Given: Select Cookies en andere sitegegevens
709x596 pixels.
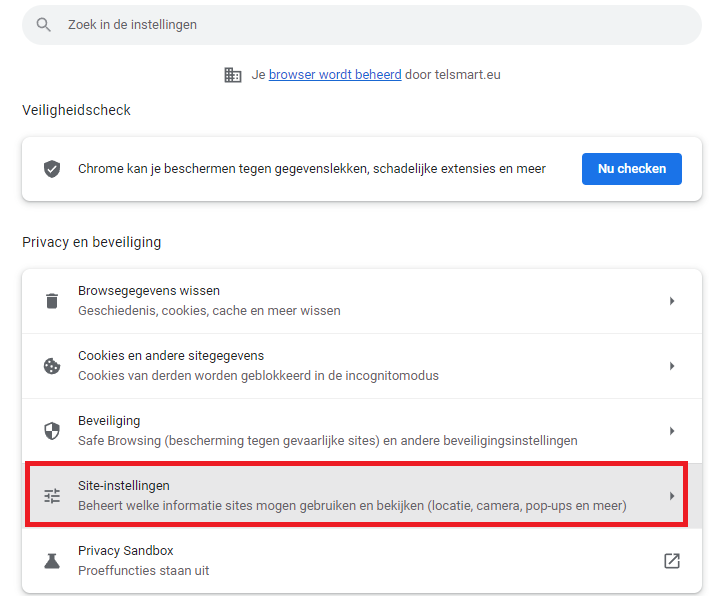Looking at the screenshot, I should tap(171, 356).
